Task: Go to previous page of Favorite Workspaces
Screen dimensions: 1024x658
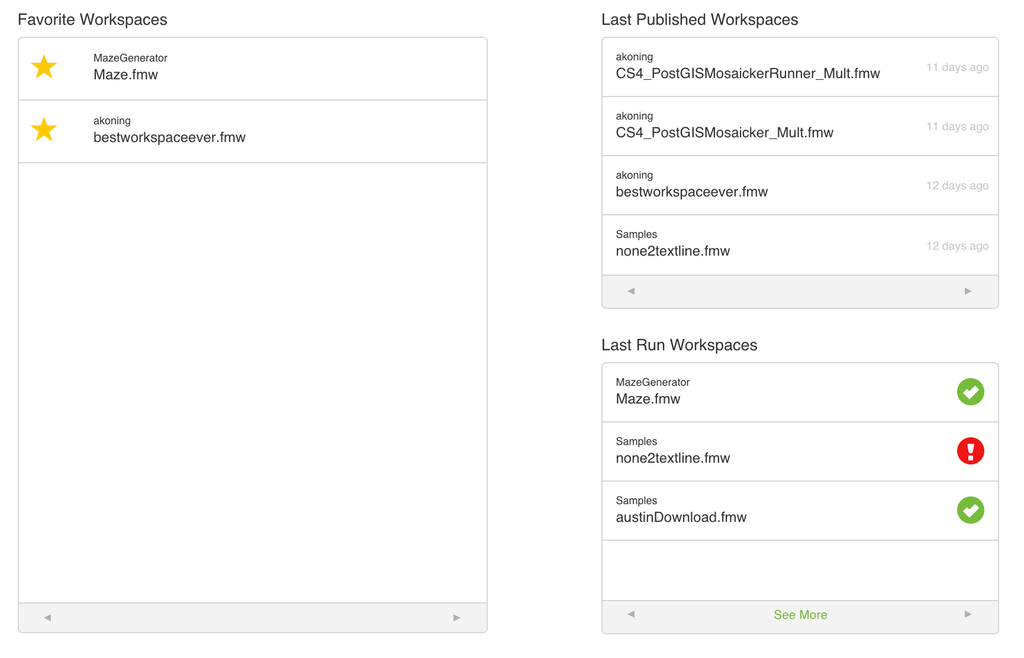Action: coord(47,618)
